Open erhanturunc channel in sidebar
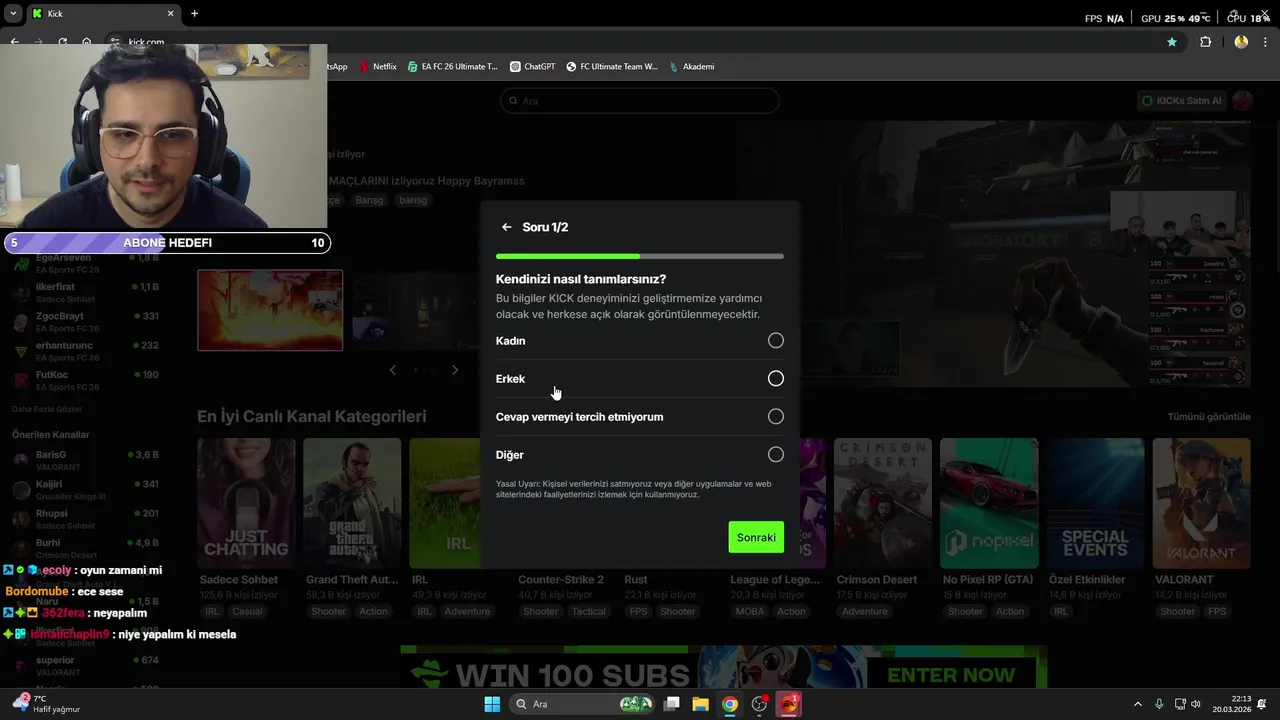The image size is (1280, 720). [x=85, y=351]
